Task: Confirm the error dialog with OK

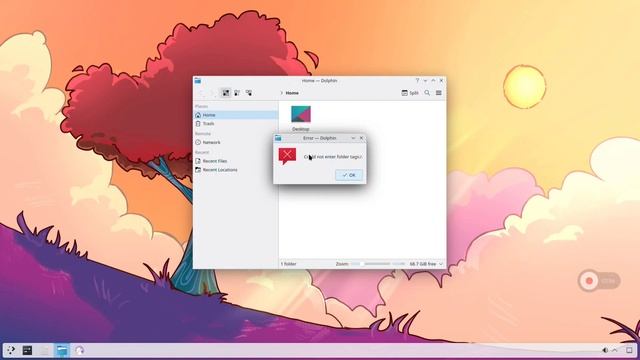Action: pyautogui.click(x=349, y=175)
